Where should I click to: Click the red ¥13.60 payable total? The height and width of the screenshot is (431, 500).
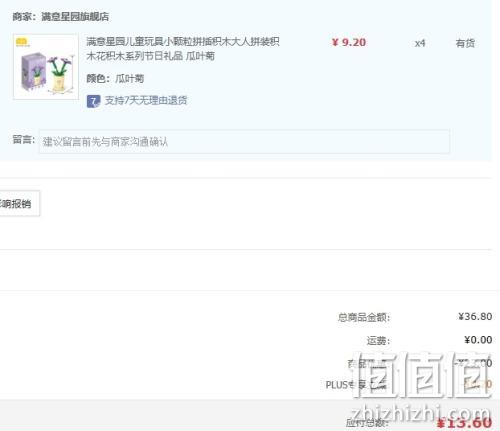(464, 423)
